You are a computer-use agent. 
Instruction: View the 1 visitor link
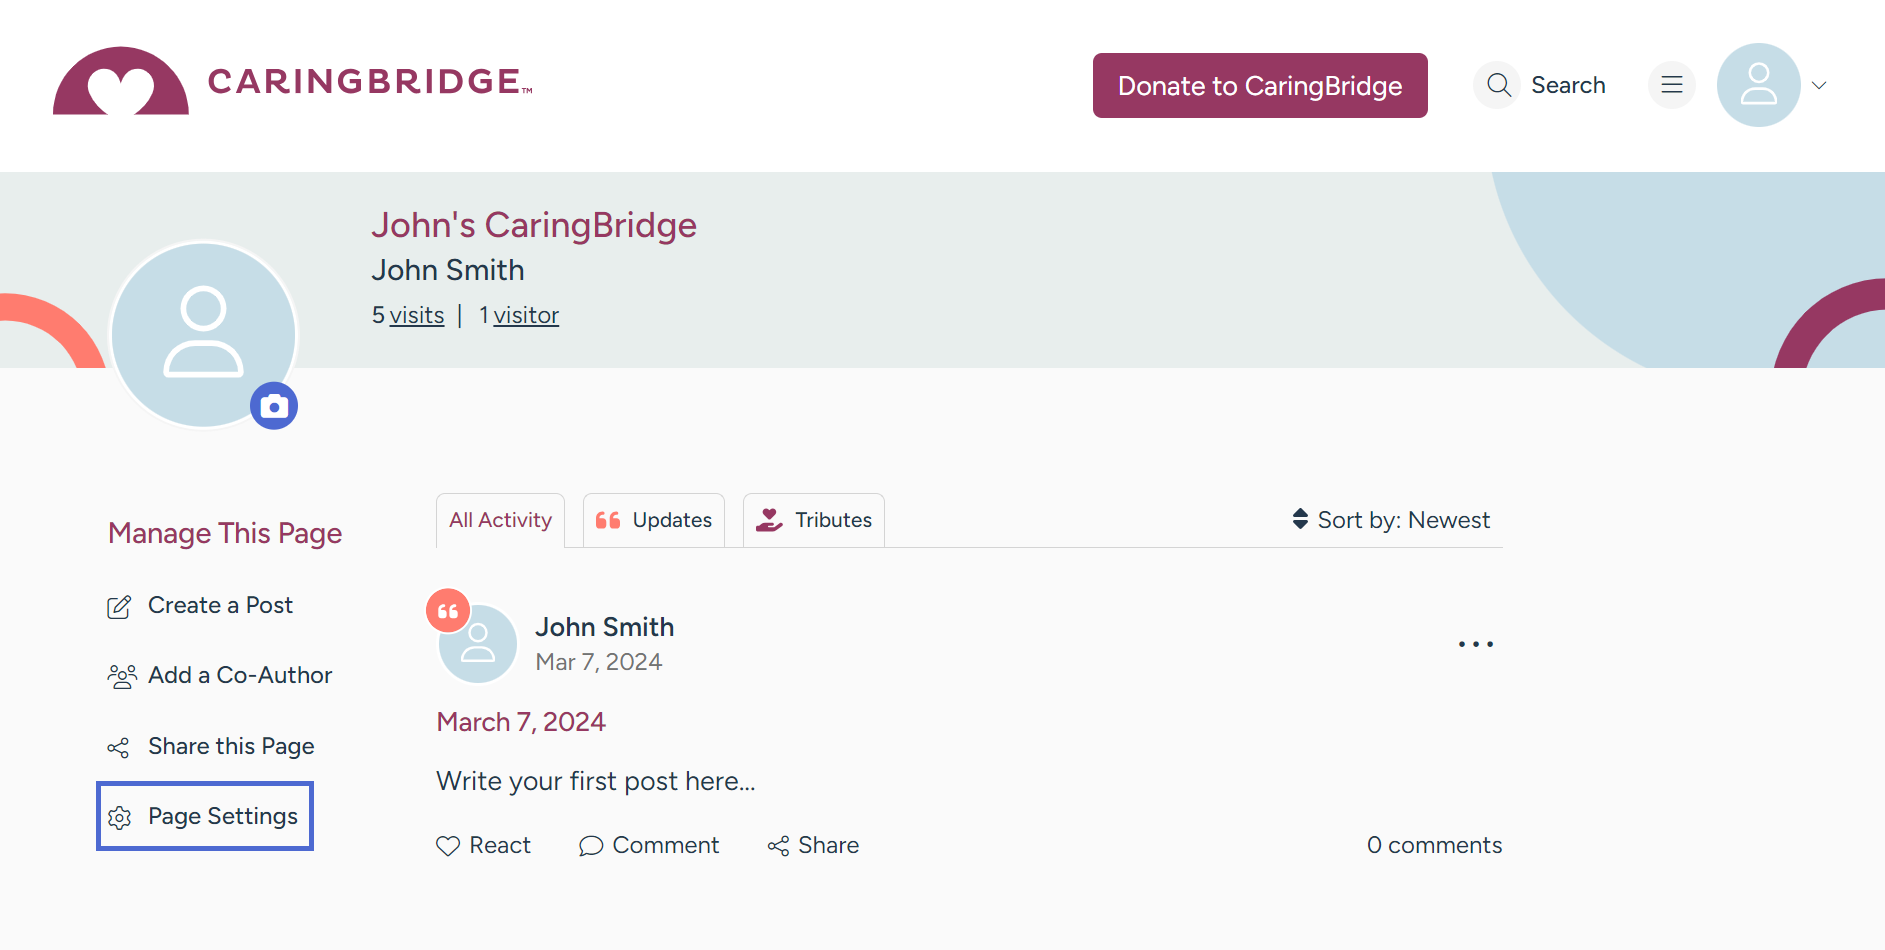(525, 315)
